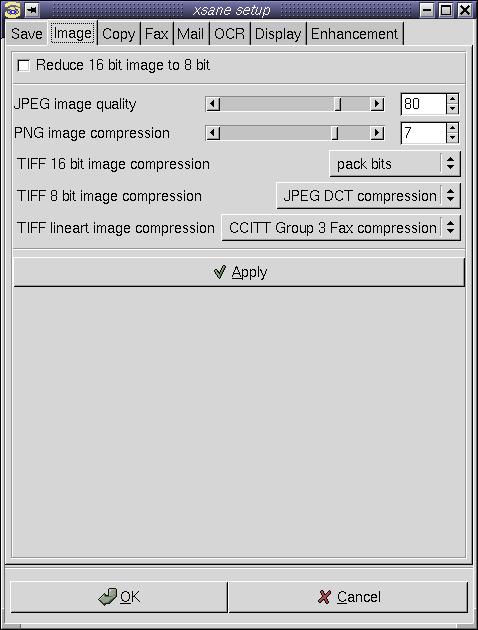478x630 pixels.
Task: Open the OCR tab
Action: (229, 34)
